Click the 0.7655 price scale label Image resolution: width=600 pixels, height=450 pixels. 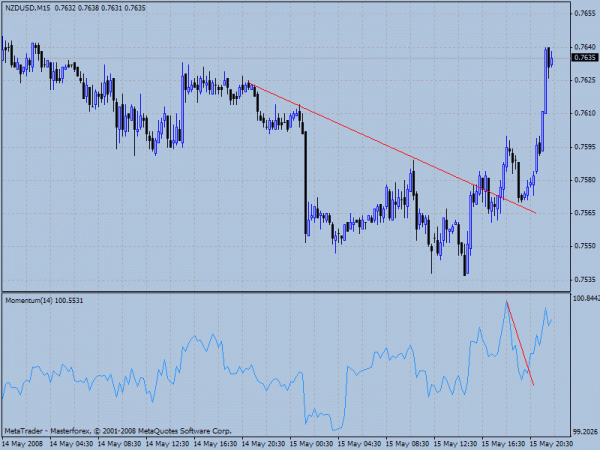585,13
